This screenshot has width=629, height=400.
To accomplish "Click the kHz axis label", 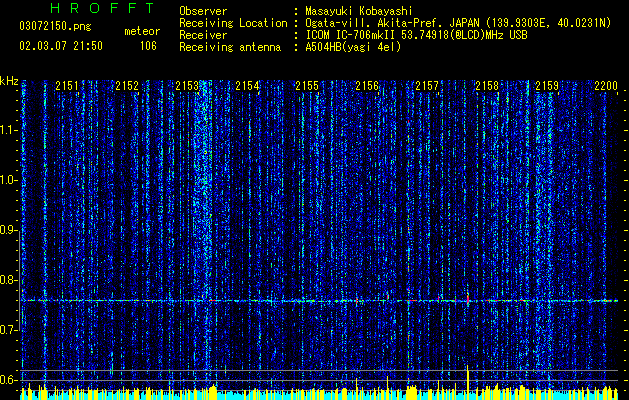I will coord(9,81).
